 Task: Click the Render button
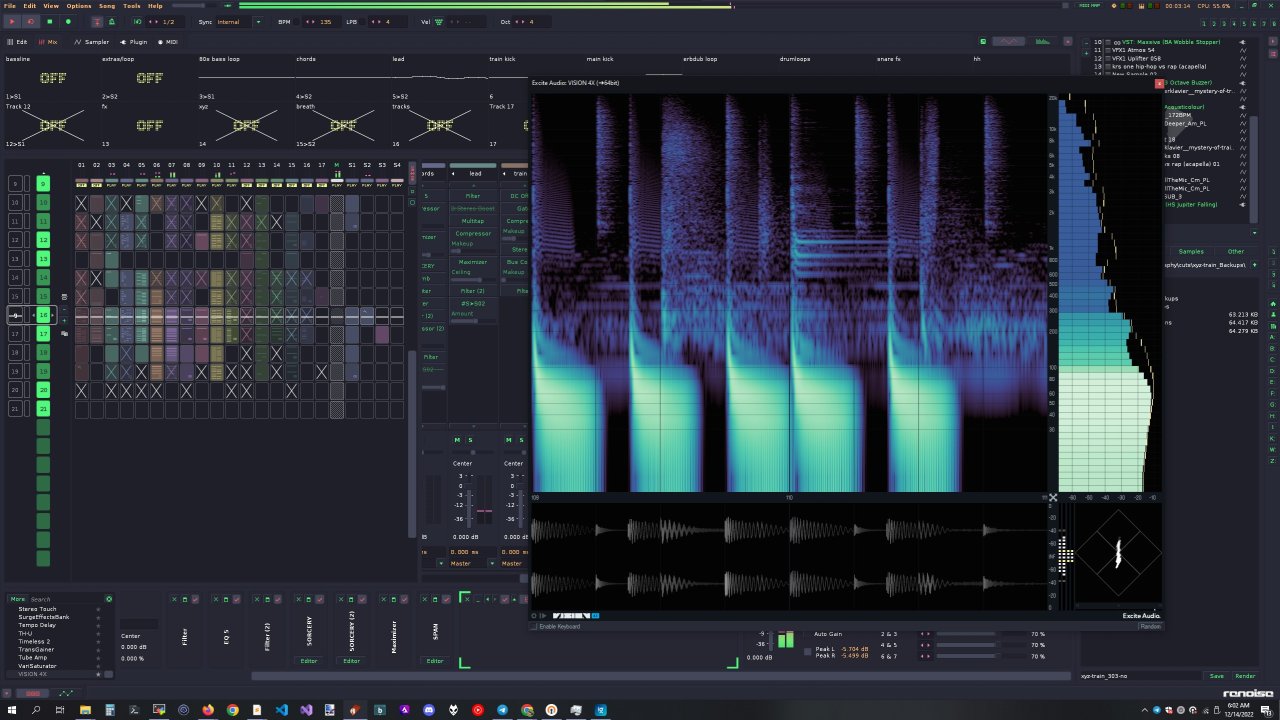(1244, 676)
